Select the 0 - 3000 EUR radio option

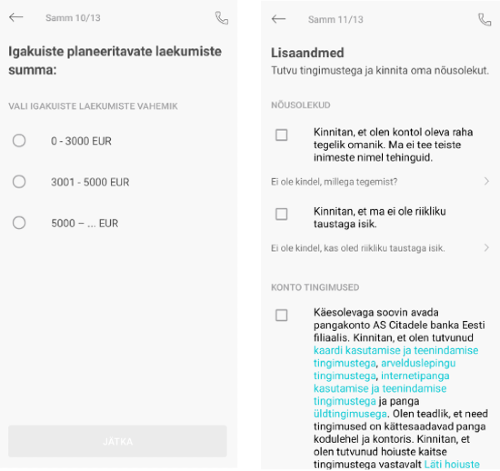point(19,141)
